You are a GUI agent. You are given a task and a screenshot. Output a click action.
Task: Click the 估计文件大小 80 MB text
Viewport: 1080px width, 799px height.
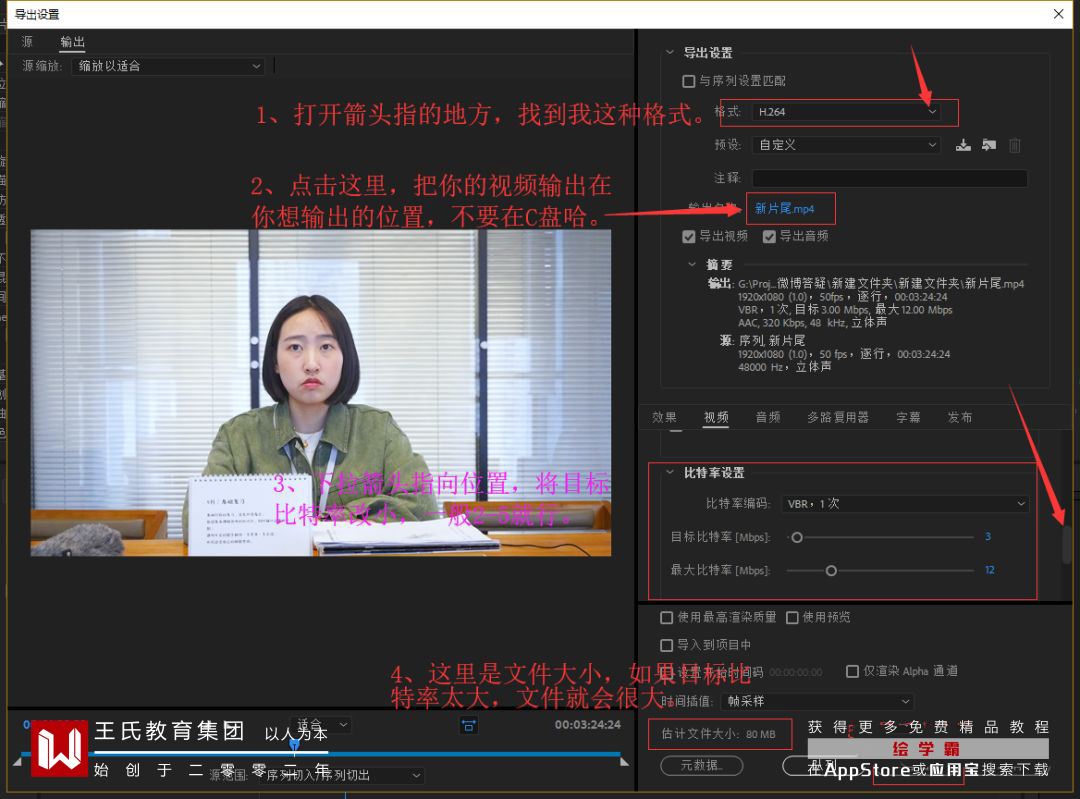pyautogui.click(x=718, y=734)
